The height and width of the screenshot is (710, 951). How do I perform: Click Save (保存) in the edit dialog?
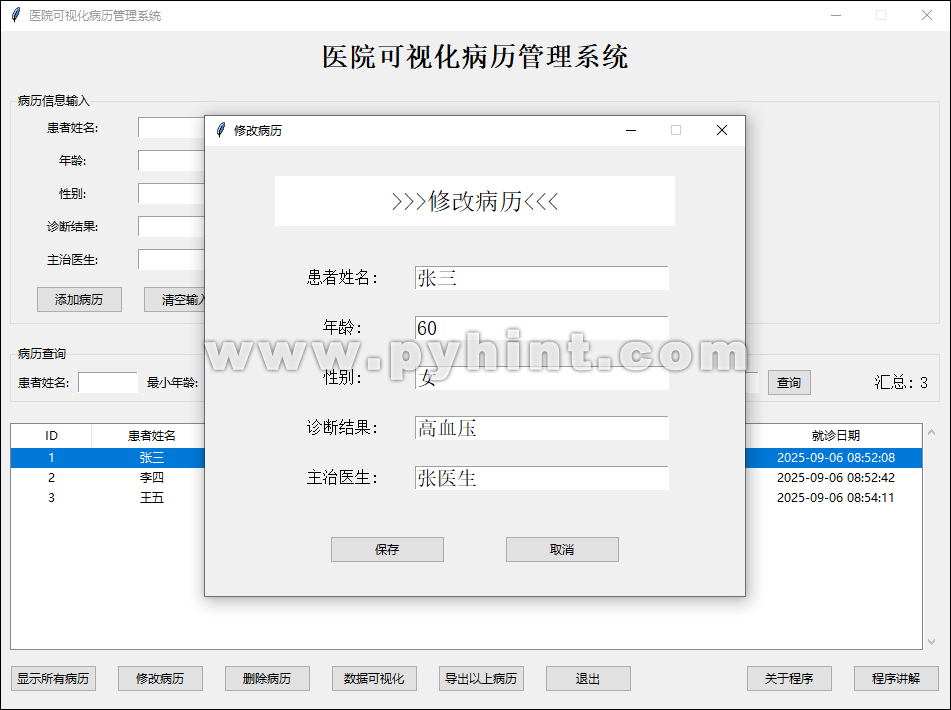pos(387,549)
